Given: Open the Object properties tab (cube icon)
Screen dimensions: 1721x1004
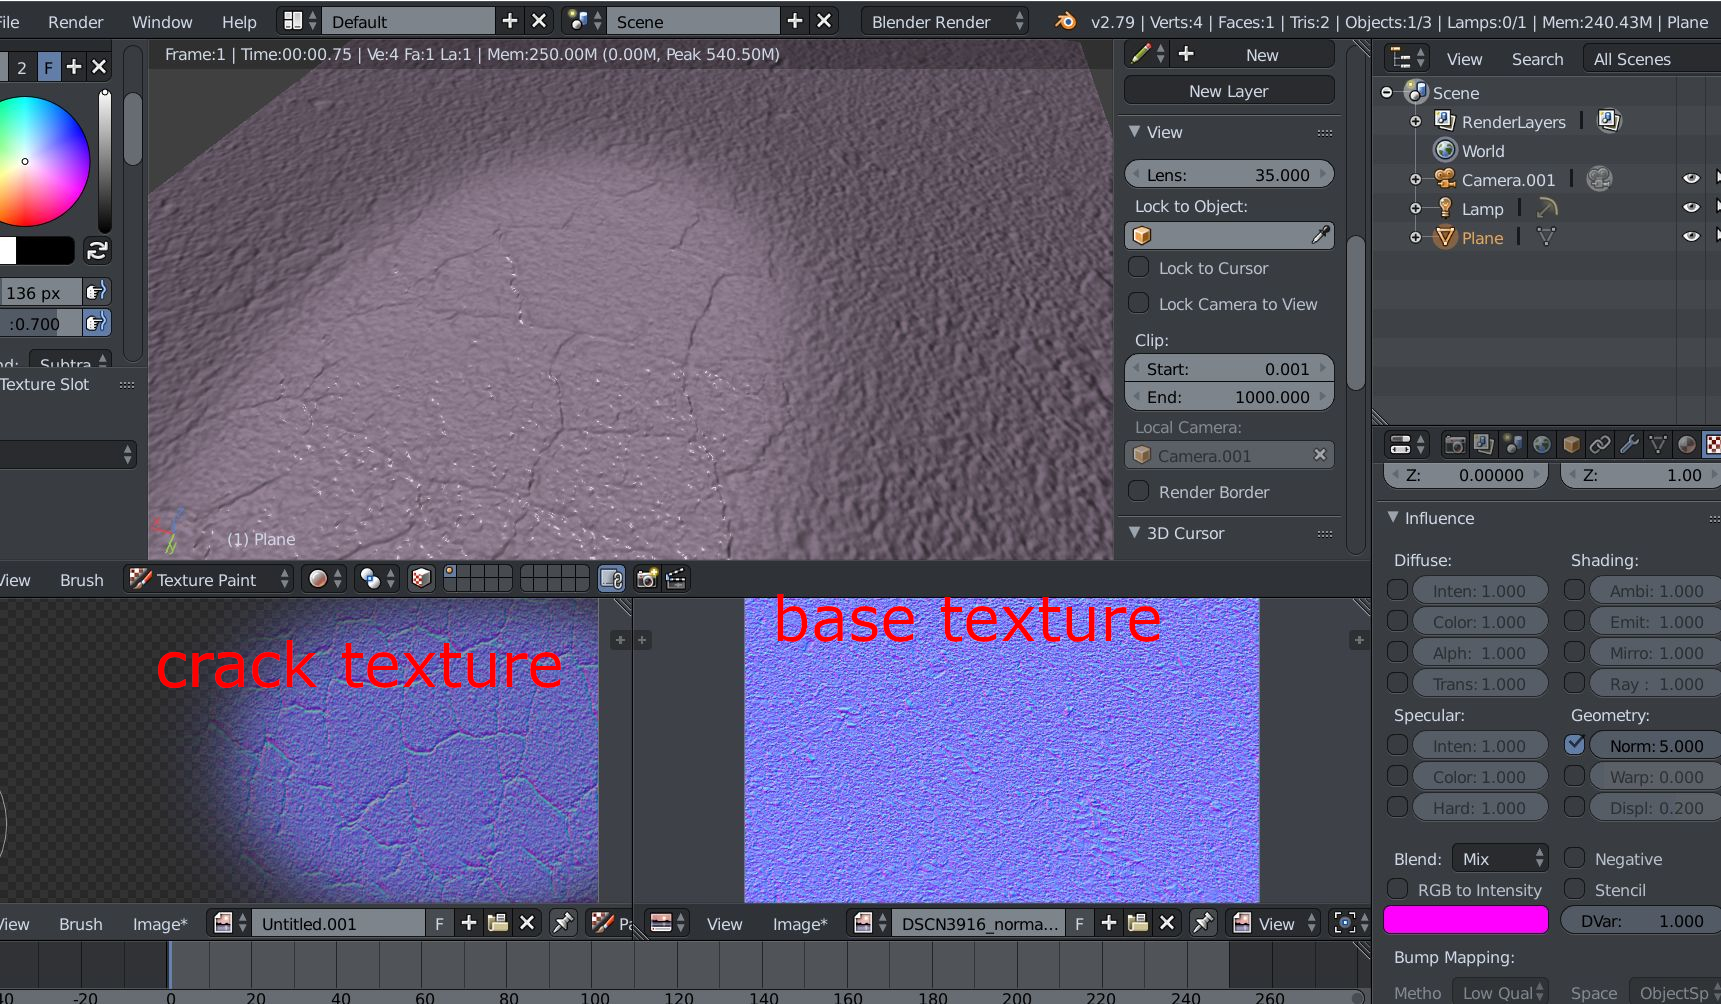Looking at the screenshot, I should pos(1571,445).
